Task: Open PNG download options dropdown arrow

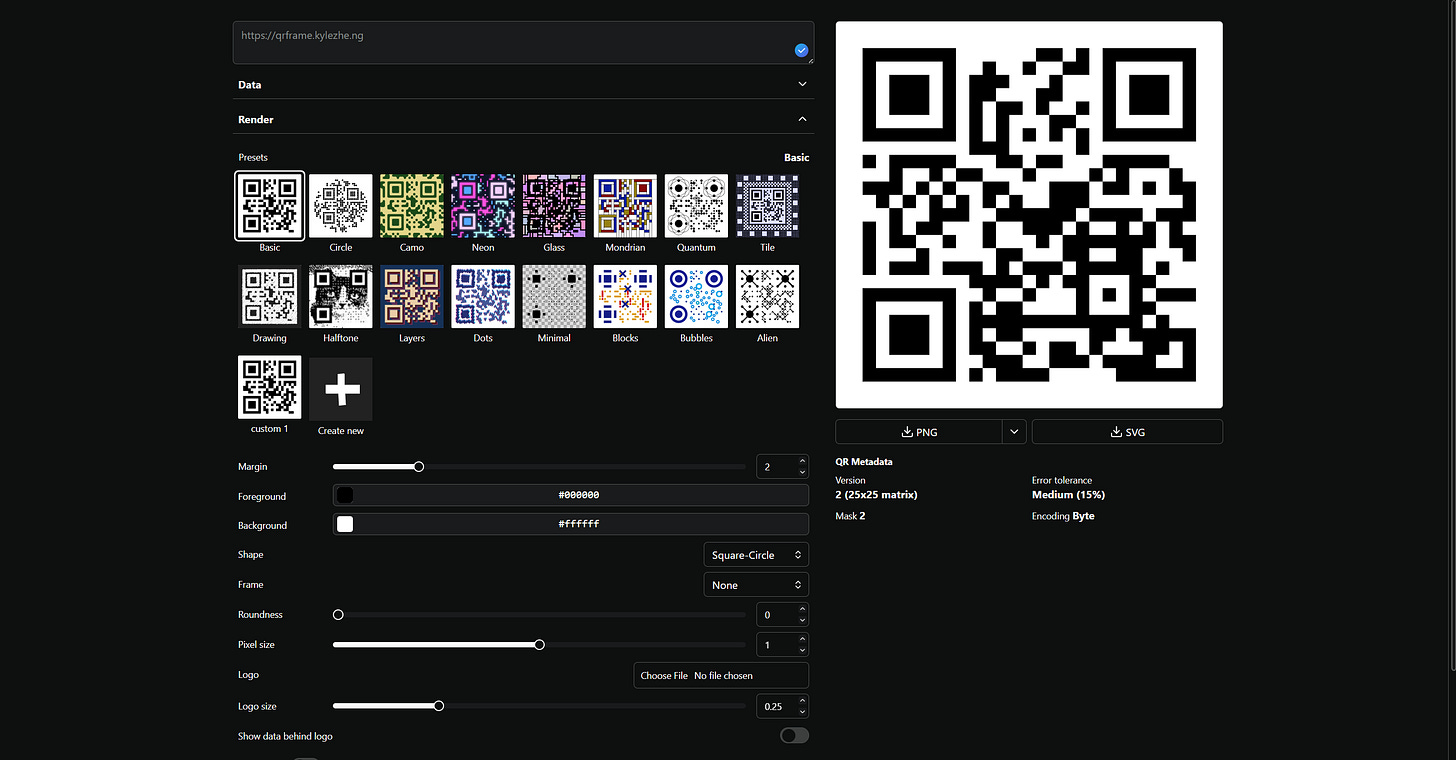Action: [x=1014, y=432]
